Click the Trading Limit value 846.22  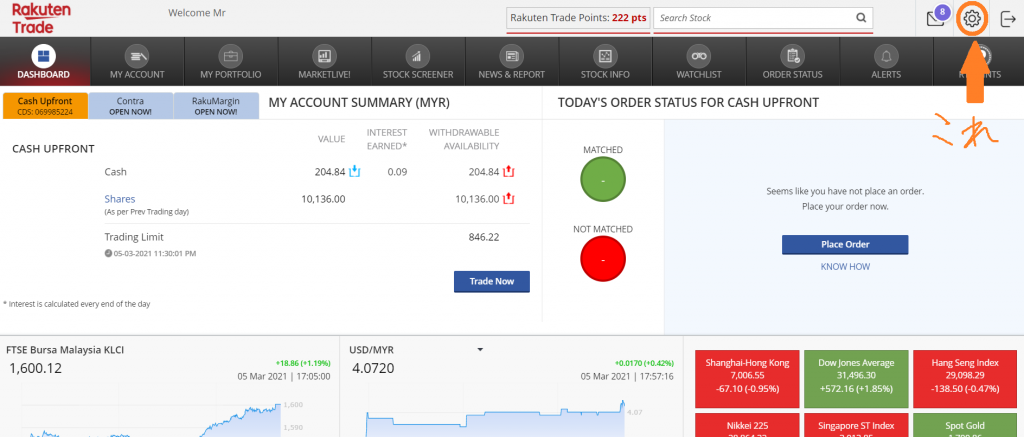pos(484,237)
